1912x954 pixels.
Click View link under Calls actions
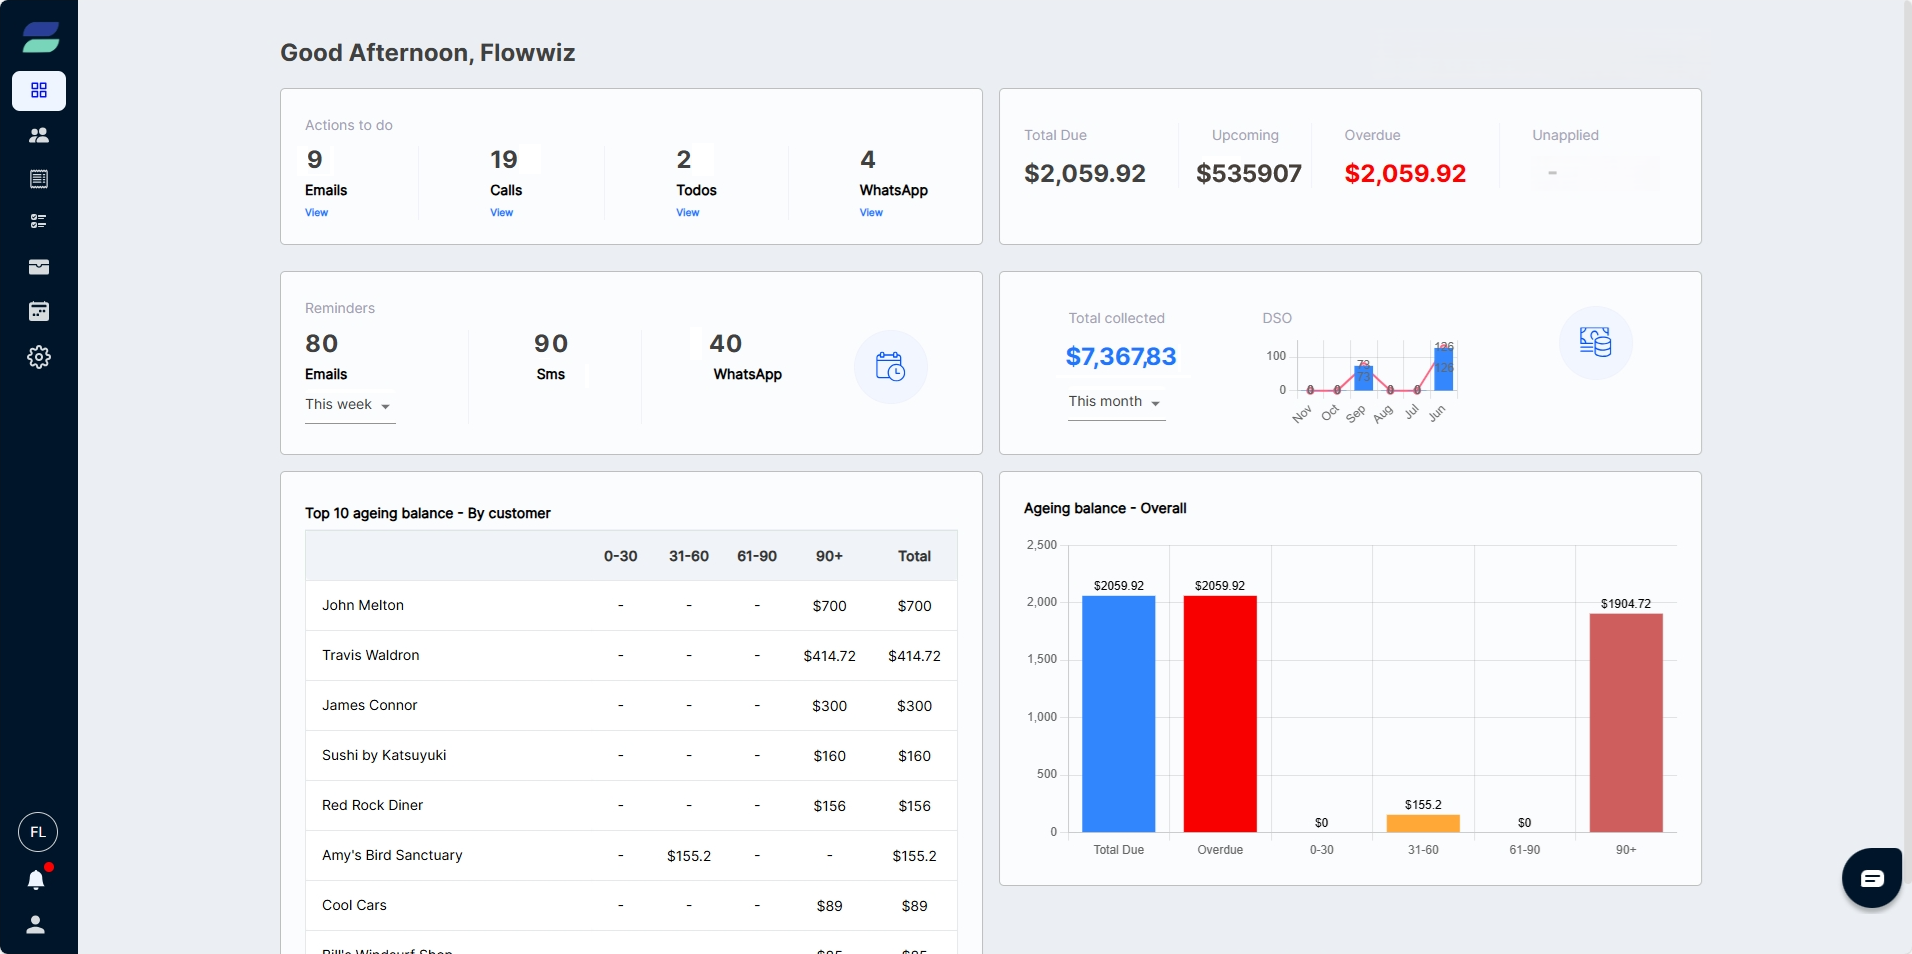click(x=501, y=213)
